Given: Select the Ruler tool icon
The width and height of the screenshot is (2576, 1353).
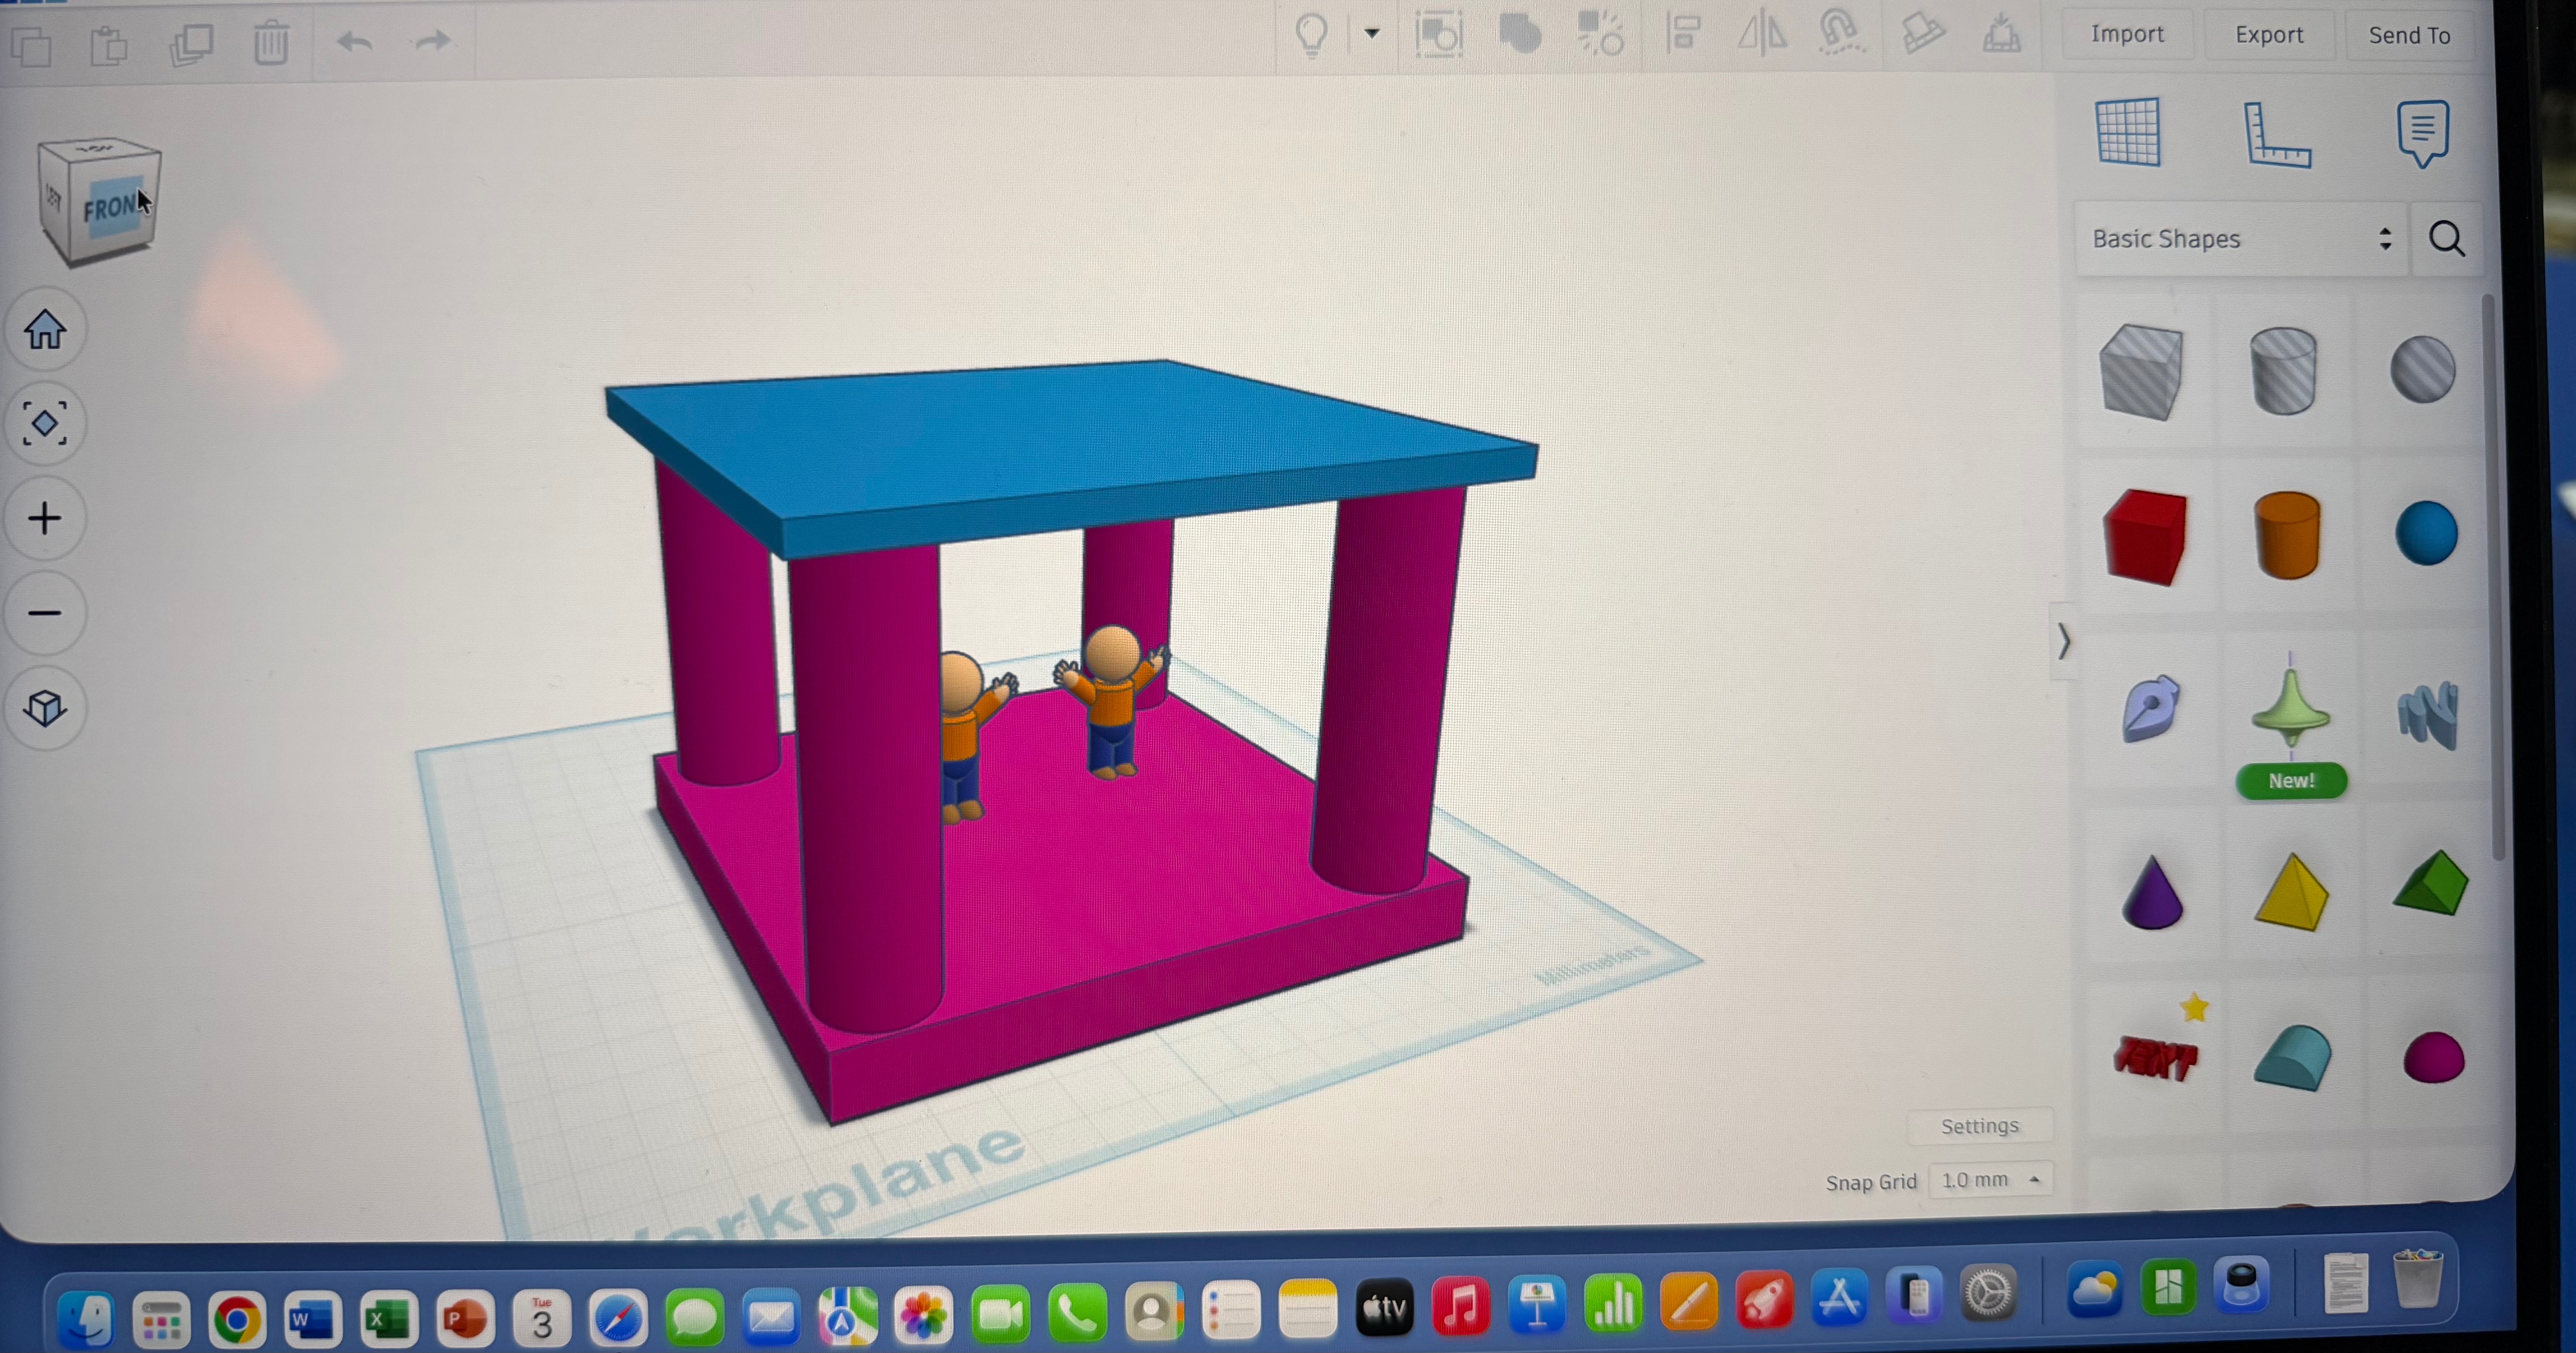Looking at the screenshot, I should [2276, 135].
